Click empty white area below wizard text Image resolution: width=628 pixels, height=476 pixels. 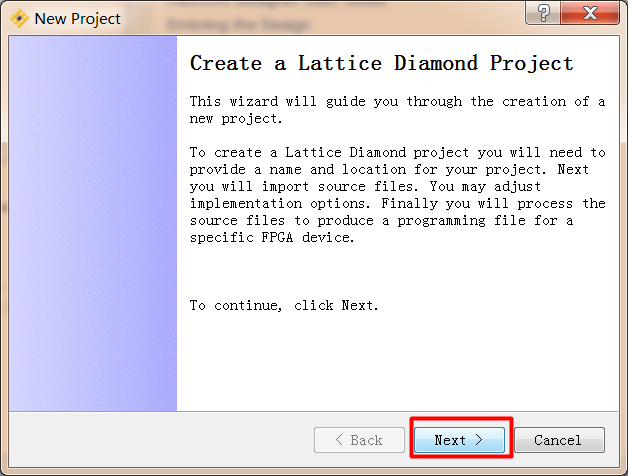pos(398,361)
